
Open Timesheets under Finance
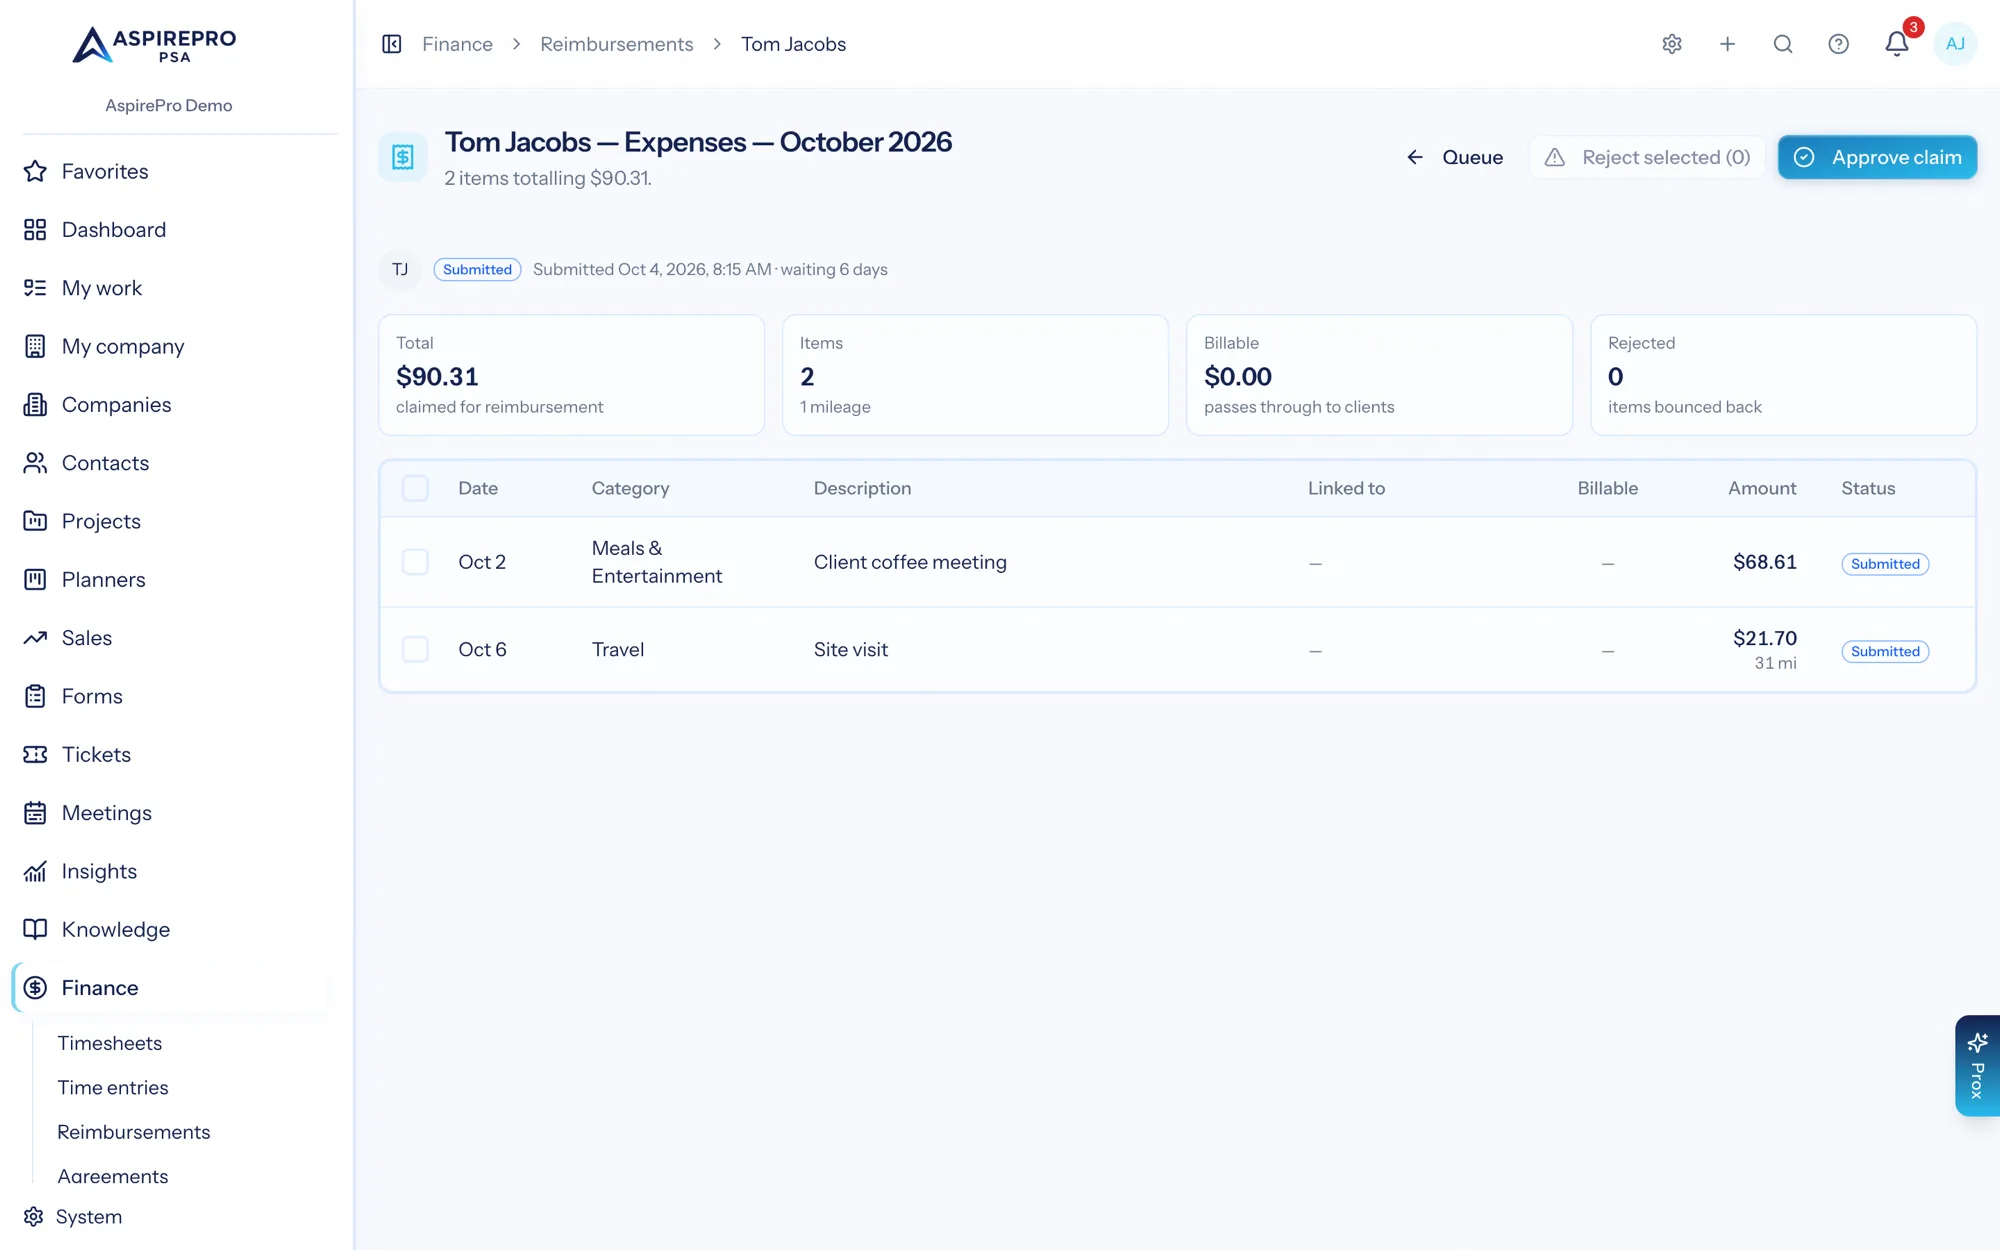pos(110,1043)
